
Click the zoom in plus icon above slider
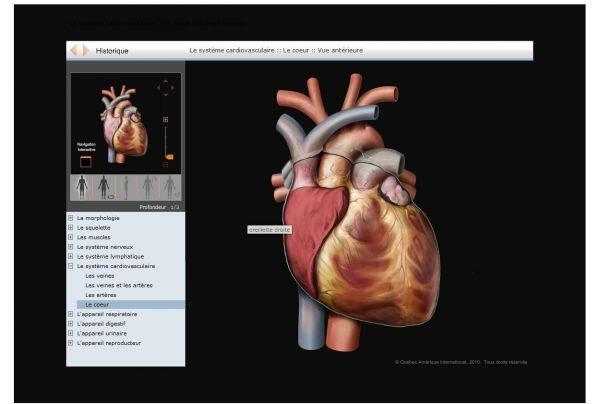point(165,120)
